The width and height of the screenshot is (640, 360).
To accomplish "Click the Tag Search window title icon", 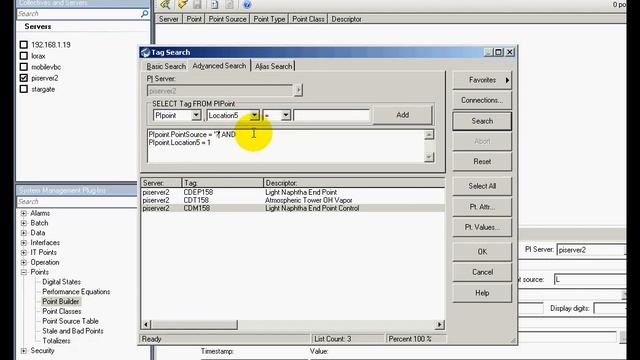I will coord(145,52).
